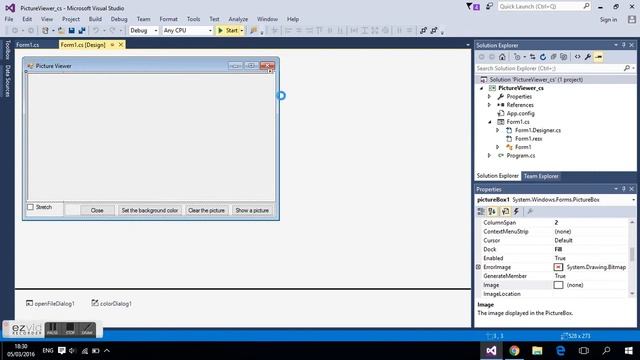Click the Sign in link
Image resolution: width=640 pixels, height=360 pixels.
tap(608, 20)
